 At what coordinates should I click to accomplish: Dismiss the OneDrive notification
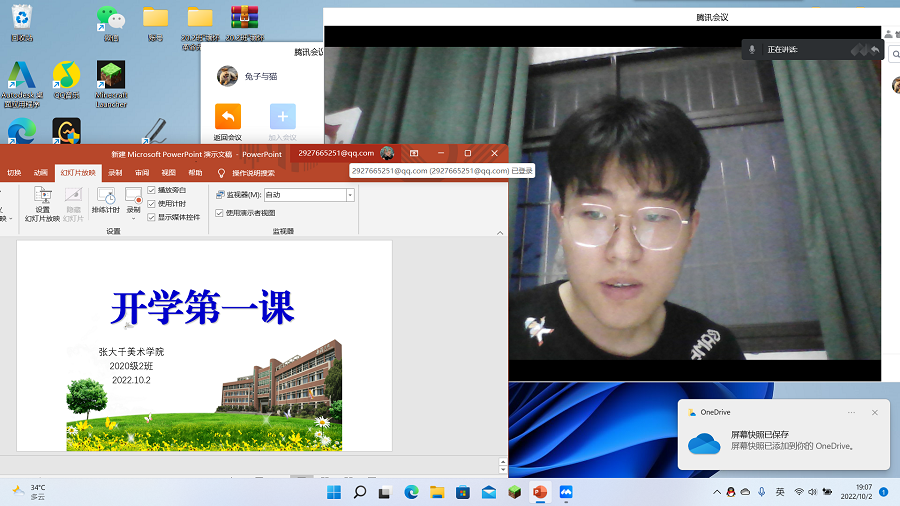875,412
